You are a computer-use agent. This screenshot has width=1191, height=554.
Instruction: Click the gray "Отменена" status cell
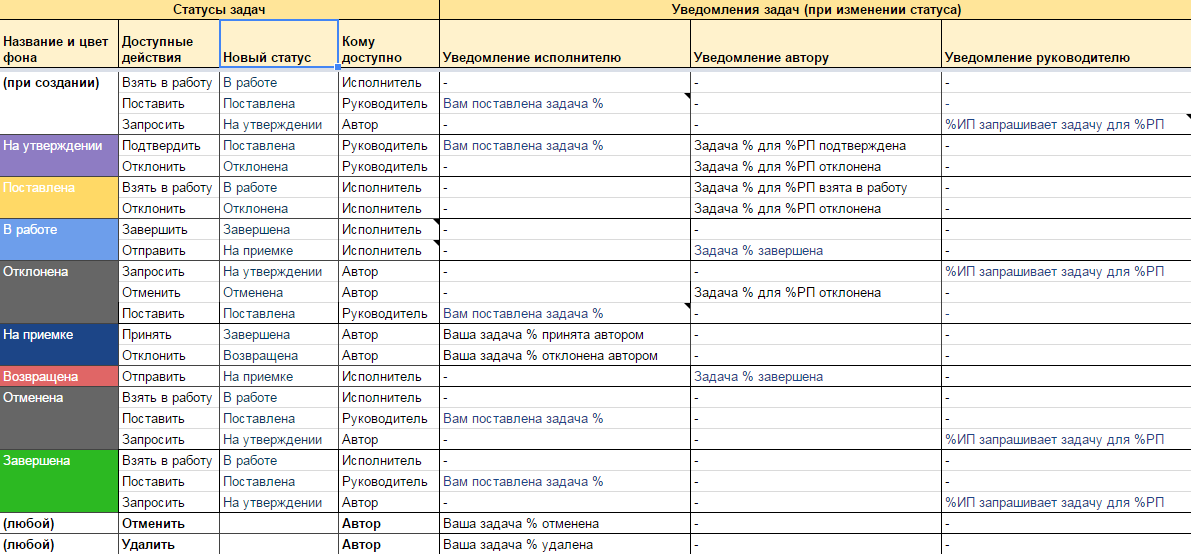tap(59, 418)
